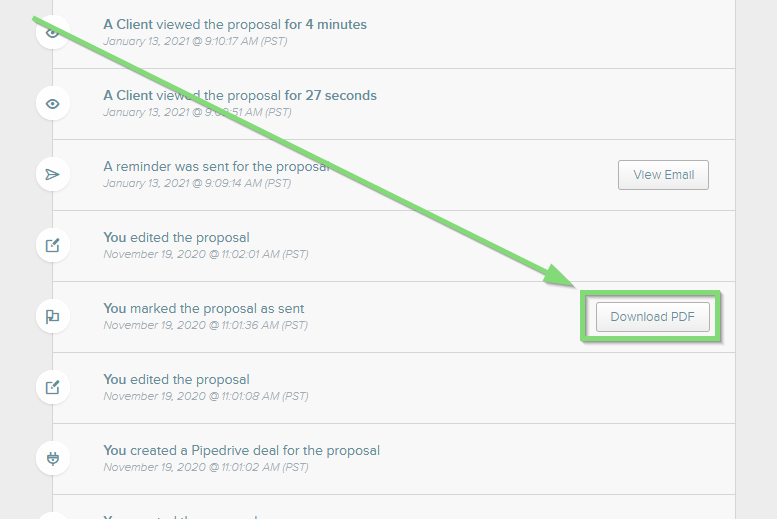777x519 pixels.
Task: Click the 'You edited the proposal' text at 11:01:08
Action: 176,380
